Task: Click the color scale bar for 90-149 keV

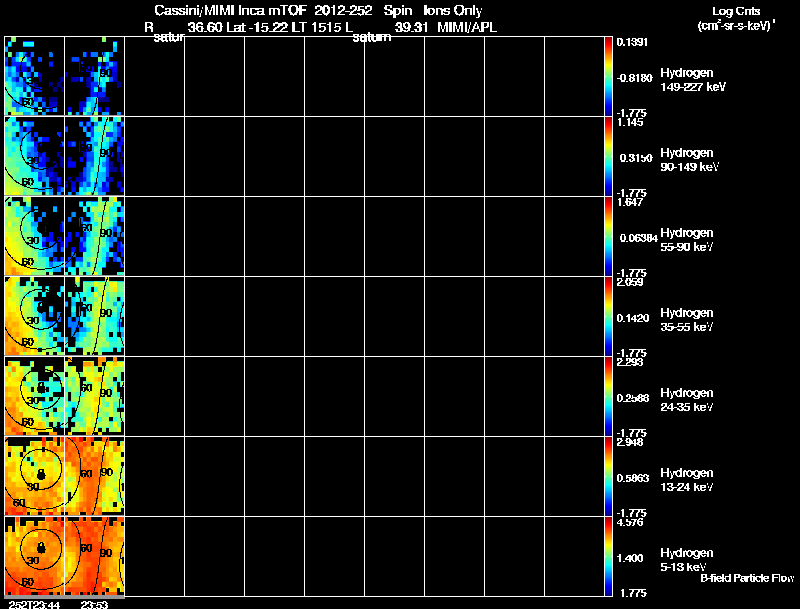Action: [x=608, y=156]
